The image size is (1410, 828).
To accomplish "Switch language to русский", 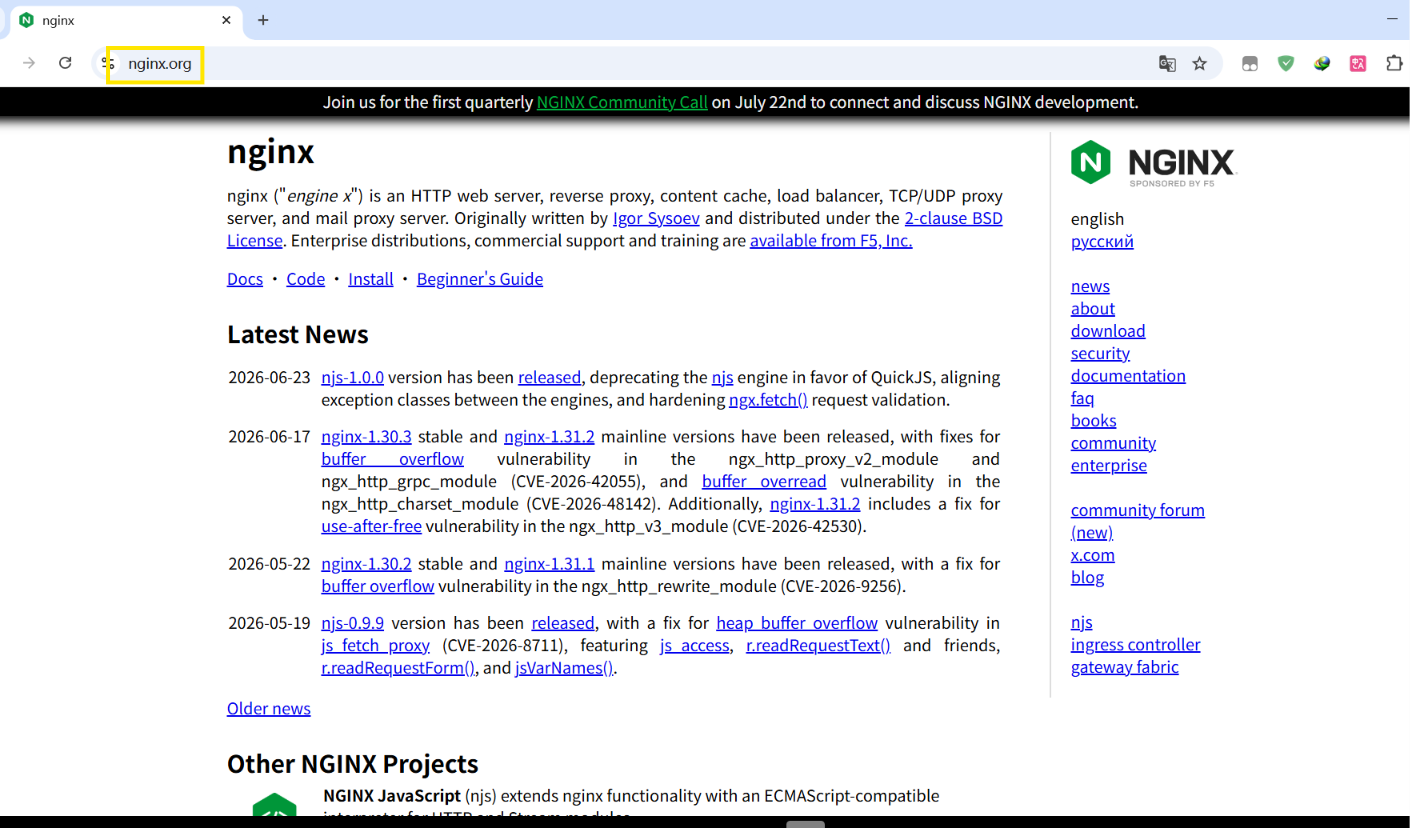I will click(x=1102, y=241).
